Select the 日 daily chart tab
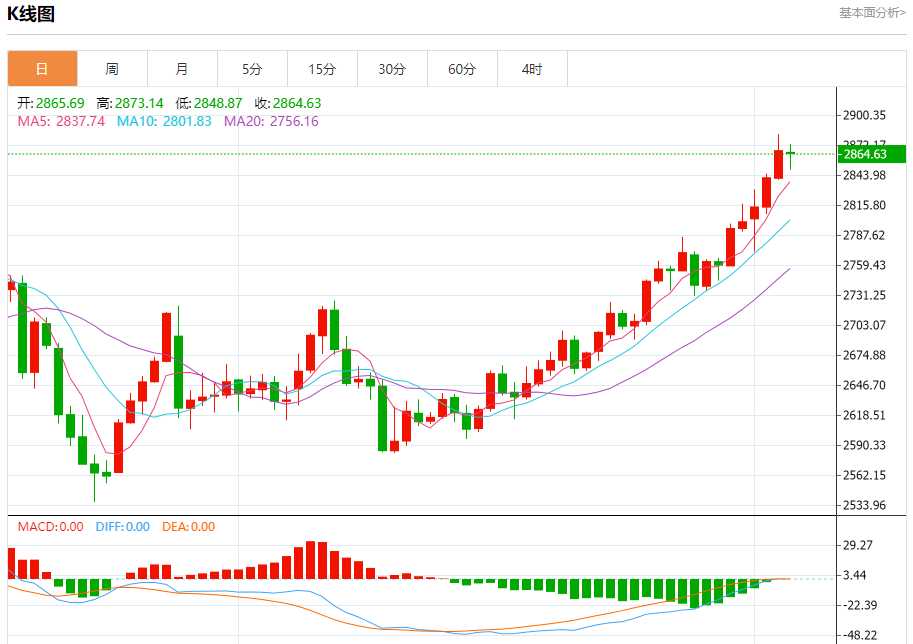Image resolution: width=913 pixels, height=644 pixels. (43, 69)
